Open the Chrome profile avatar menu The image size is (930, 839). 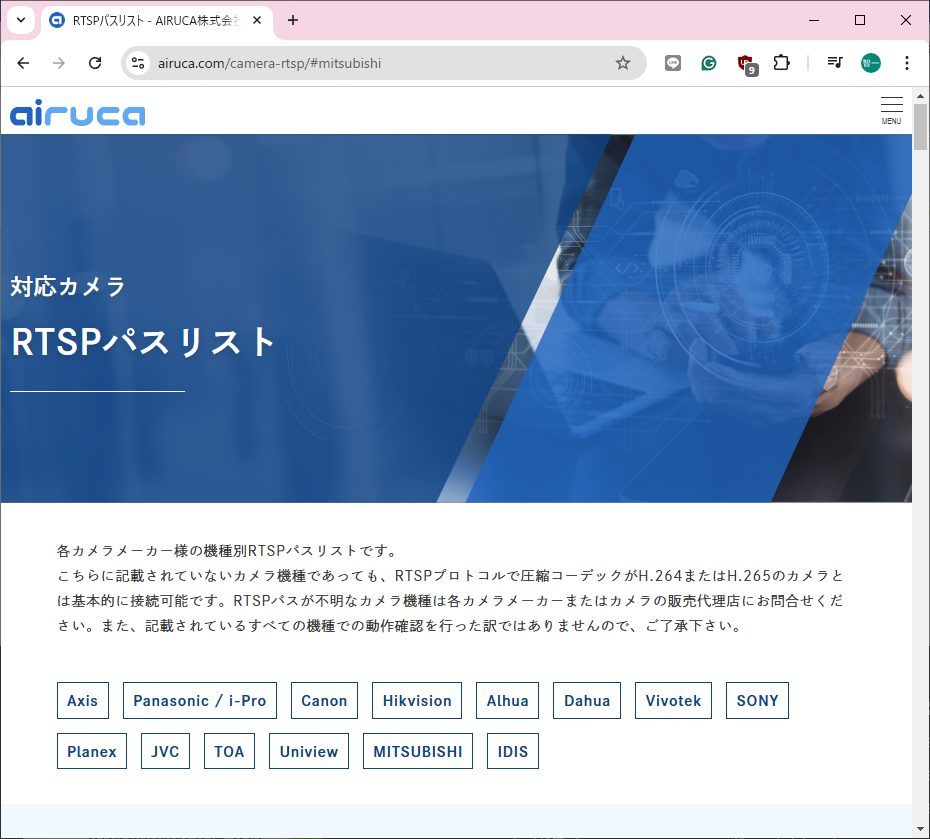point(871,63)
